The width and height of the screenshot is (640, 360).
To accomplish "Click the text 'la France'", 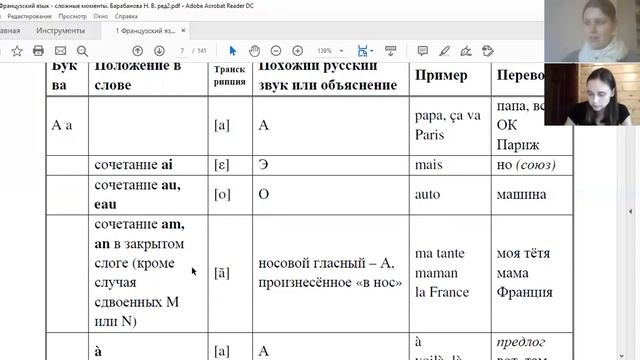I will (x=442, y=292).
